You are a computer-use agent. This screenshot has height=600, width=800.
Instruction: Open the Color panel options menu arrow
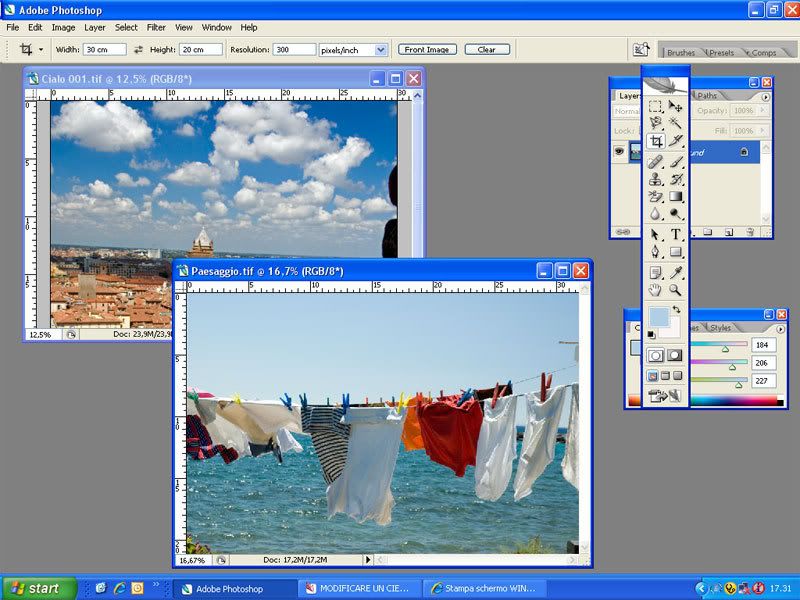780,329
